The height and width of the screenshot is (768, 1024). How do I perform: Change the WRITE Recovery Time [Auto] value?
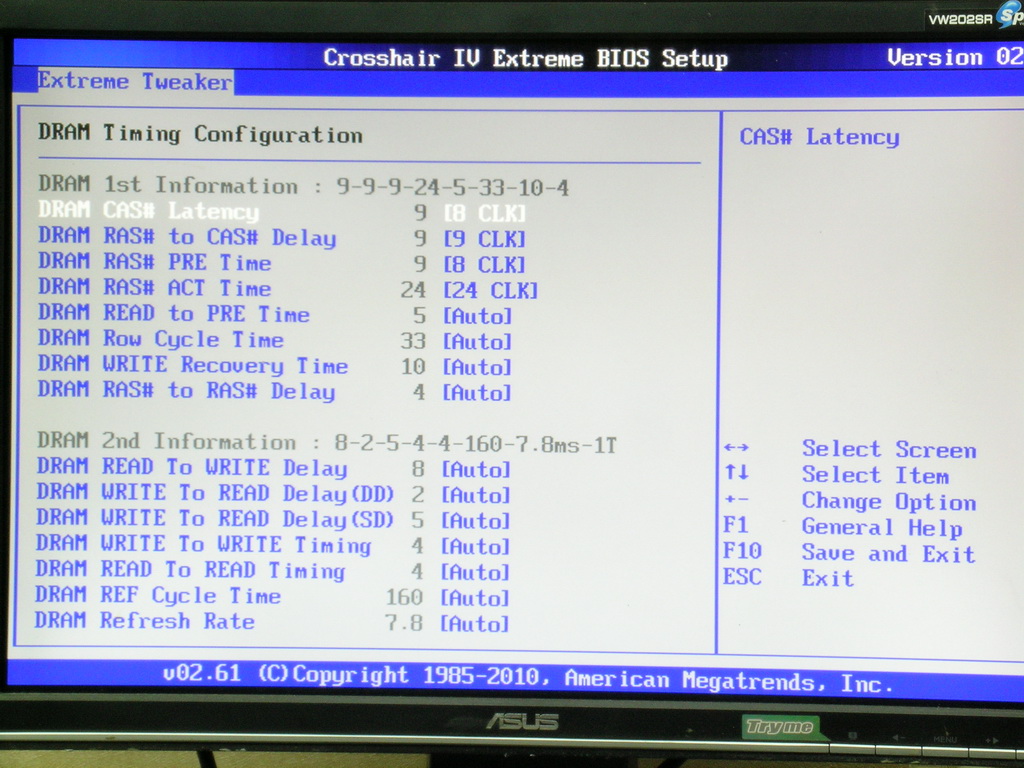[477, 367]
